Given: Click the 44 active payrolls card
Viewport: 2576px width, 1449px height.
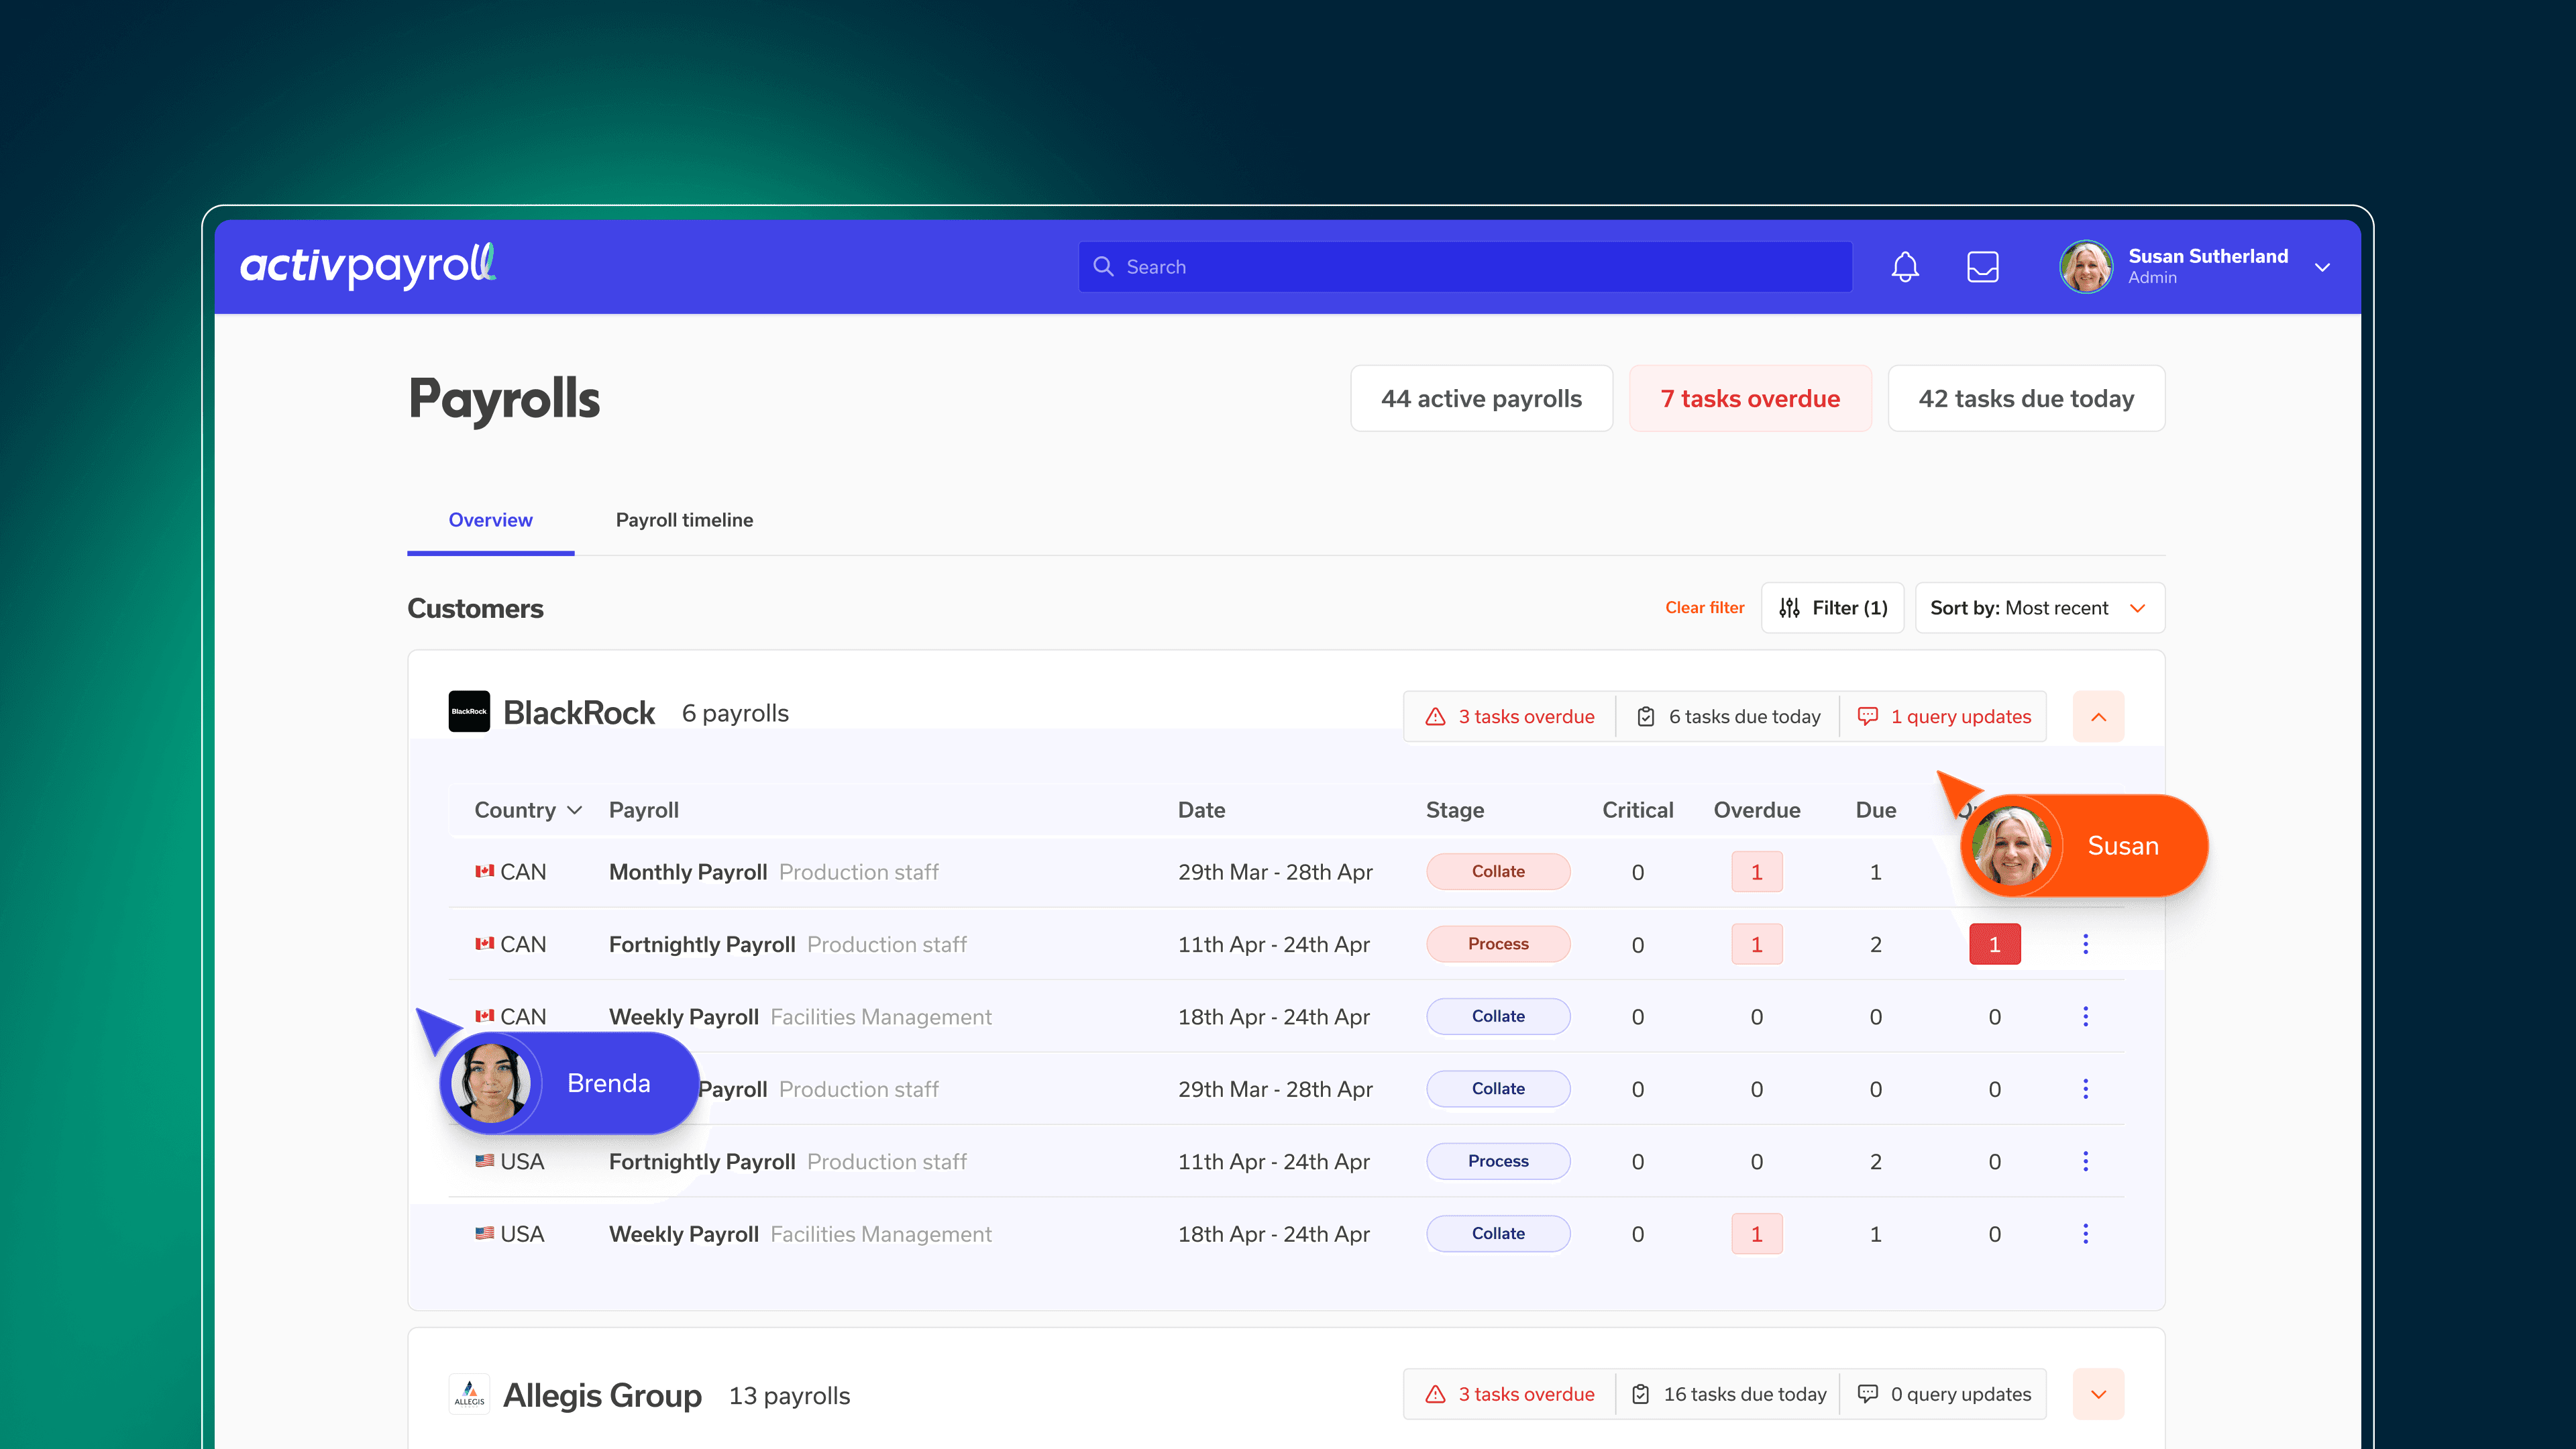Looking at the screenshot, I should point(1481,398).
